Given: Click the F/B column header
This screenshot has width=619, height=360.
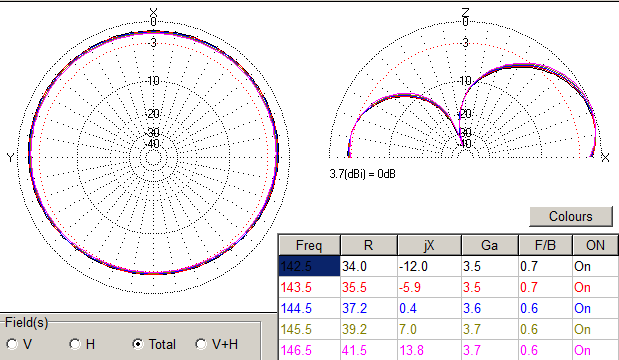Looking at the screenshot, I should (x=545, y=245).
